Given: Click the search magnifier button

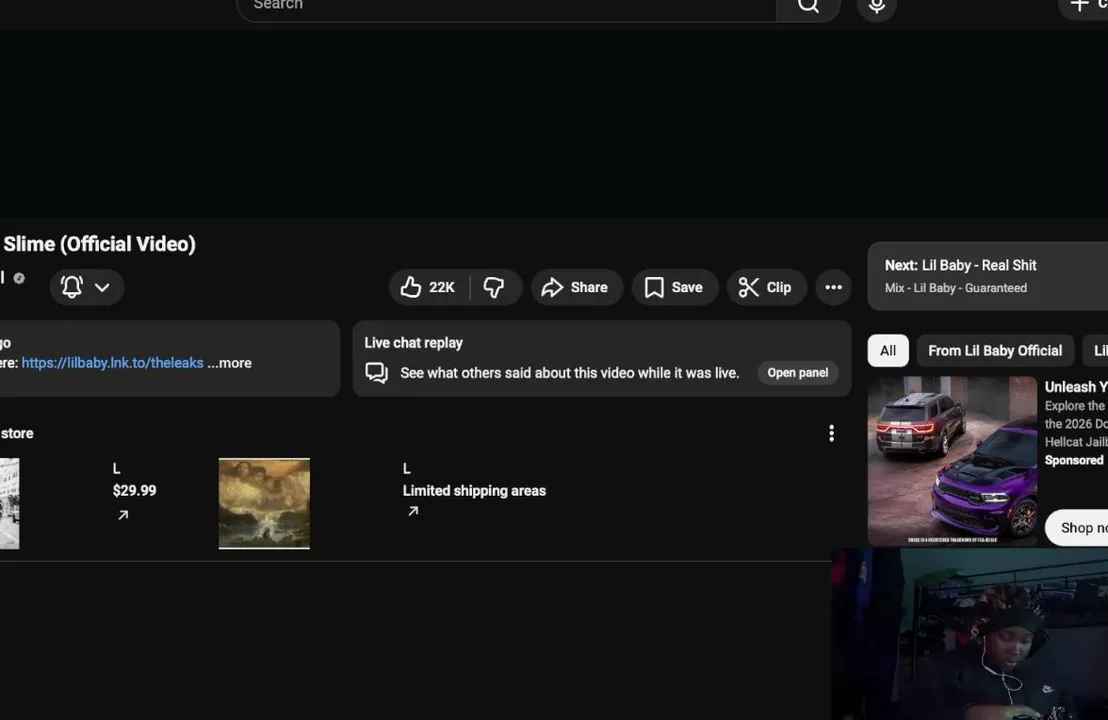Looking at the screenshot, I should point(808,7).
